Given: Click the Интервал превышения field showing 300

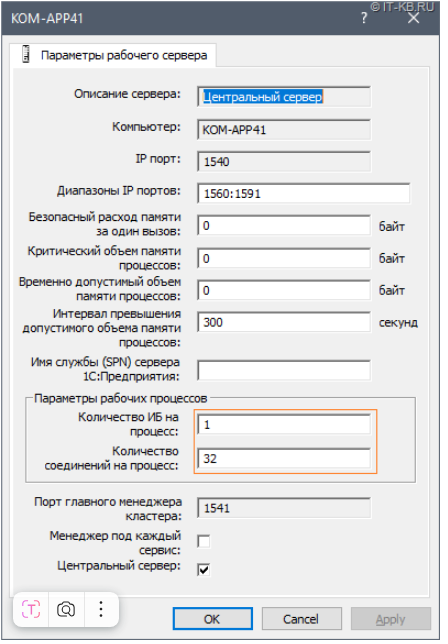Looking at the screenshot, I should 284,322.
